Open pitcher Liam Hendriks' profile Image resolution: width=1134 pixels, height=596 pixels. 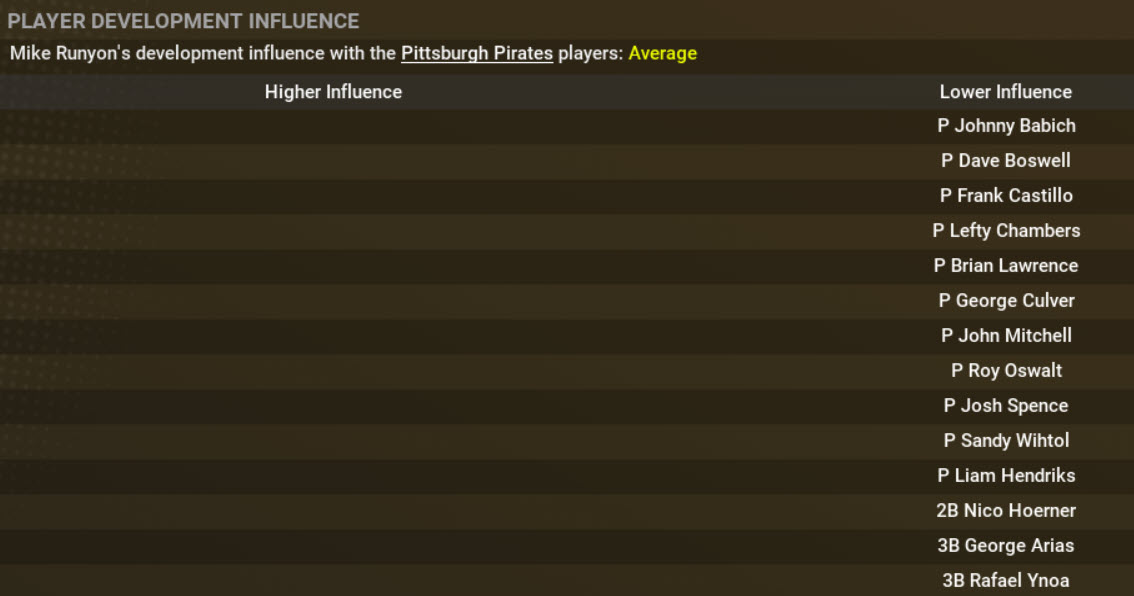1006,476
